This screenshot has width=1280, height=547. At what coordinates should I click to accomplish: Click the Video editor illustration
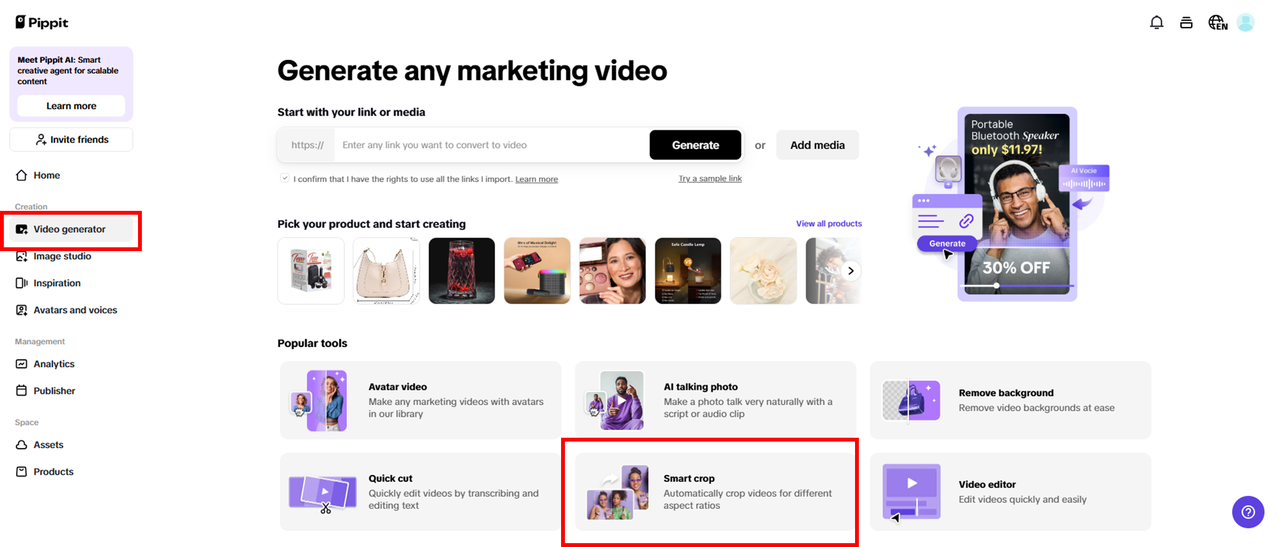point(911,492)
